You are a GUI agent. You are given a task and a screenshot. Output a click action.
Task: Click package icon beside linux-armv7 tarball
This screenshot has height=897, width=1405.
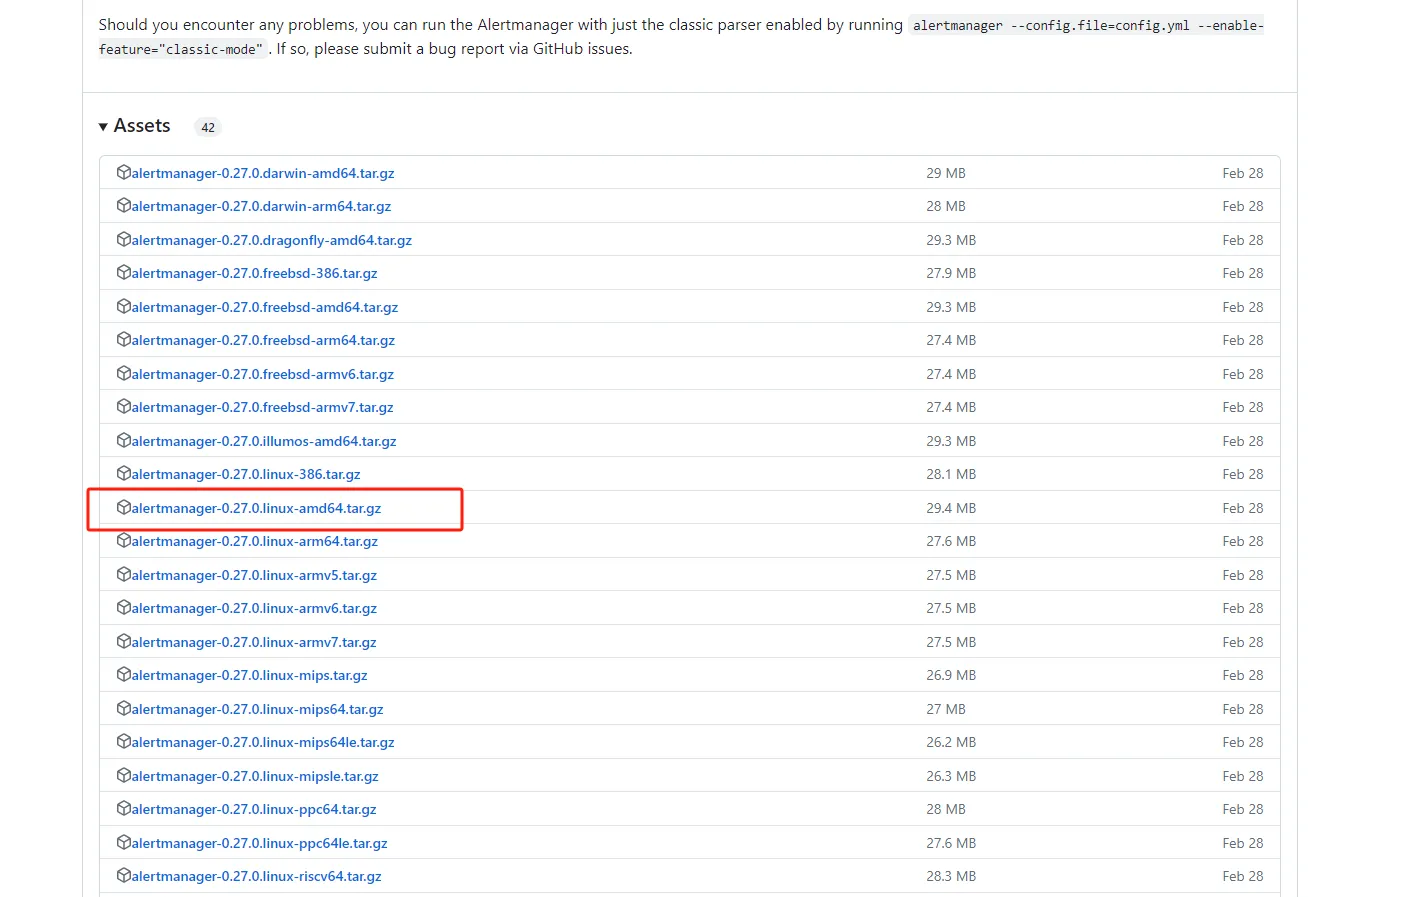[x=124, y=641]
